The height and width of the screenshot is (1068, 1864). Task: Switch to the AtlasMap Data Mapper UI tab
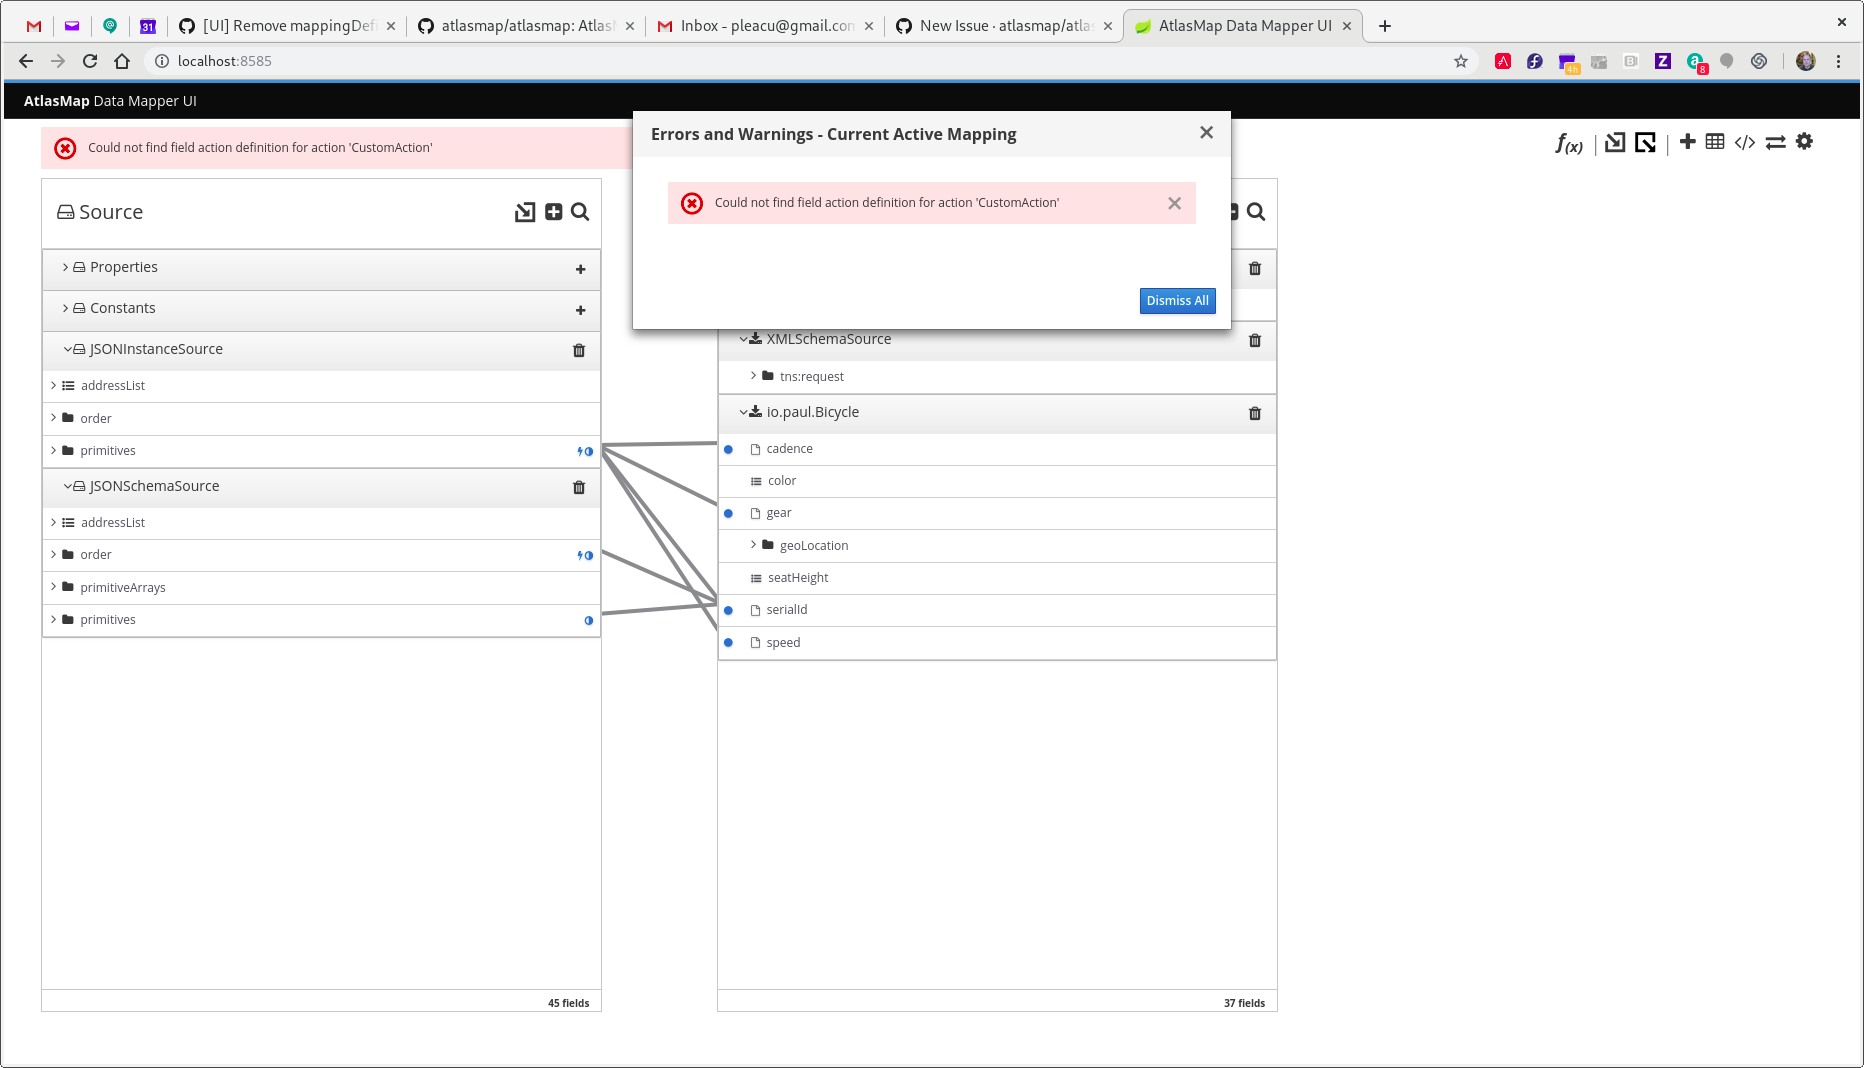tap(1240, 25)
